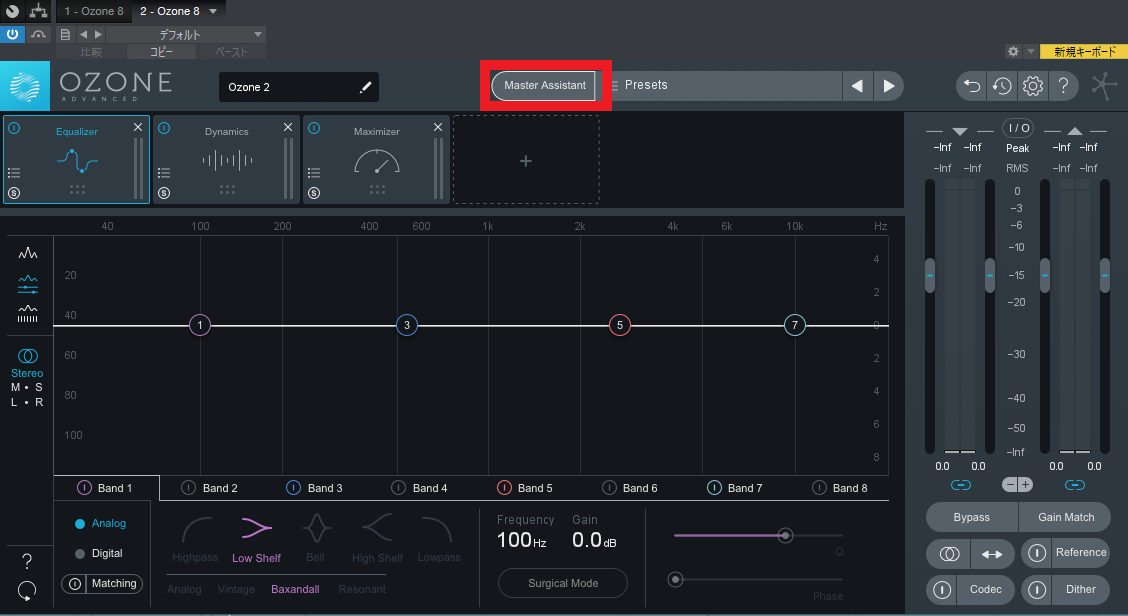Viewport: 1128px width, 616px height.
Task: Enable Band 2 power toggle
Action: [188, 488]
